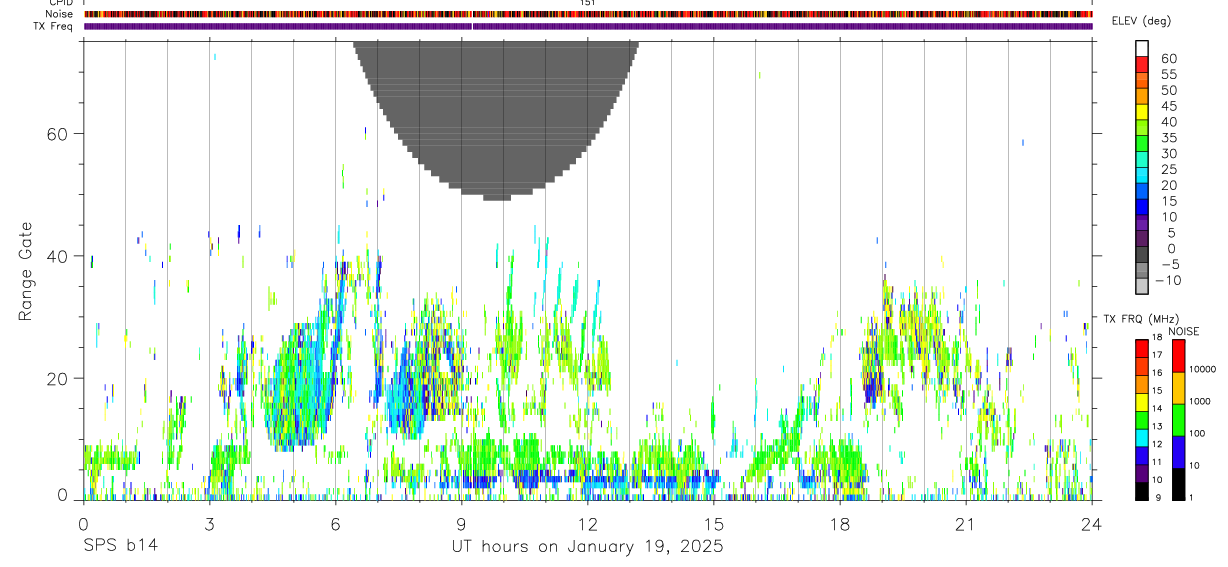Image resolution: width=1228 pixels, height=567 pixels.
Task: Click the x-axis tick label 12
Action: (587, 523)
